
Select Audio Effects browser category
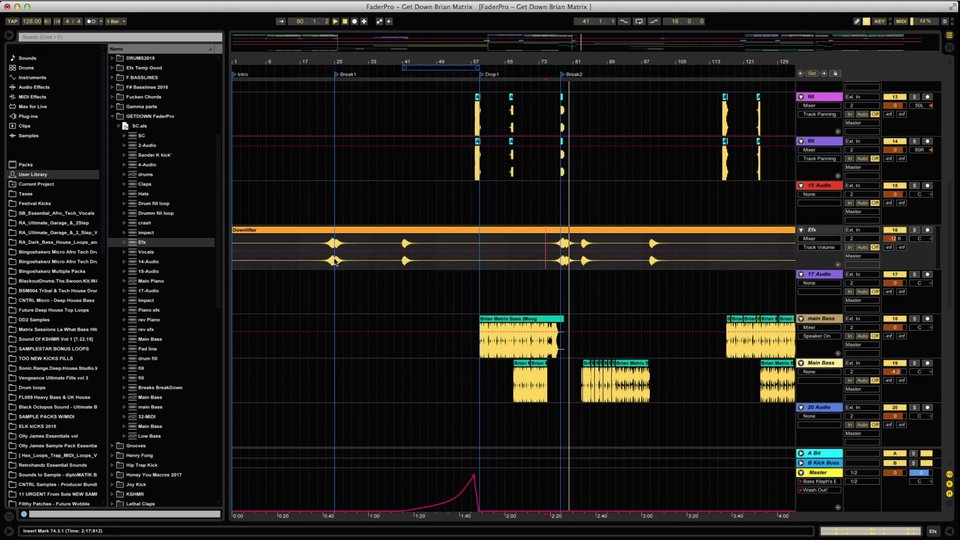(x=34, y=88)
